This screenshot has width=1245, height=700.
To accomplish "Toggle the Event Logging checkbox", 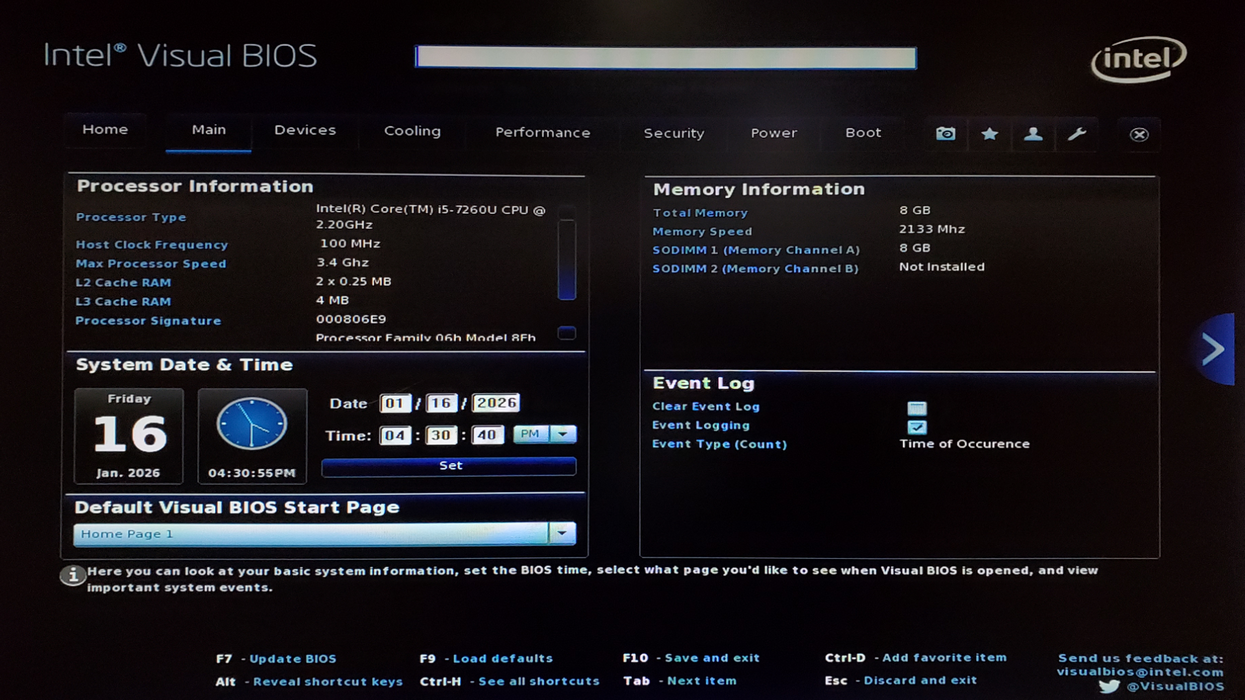I will [x=917, y=427].
